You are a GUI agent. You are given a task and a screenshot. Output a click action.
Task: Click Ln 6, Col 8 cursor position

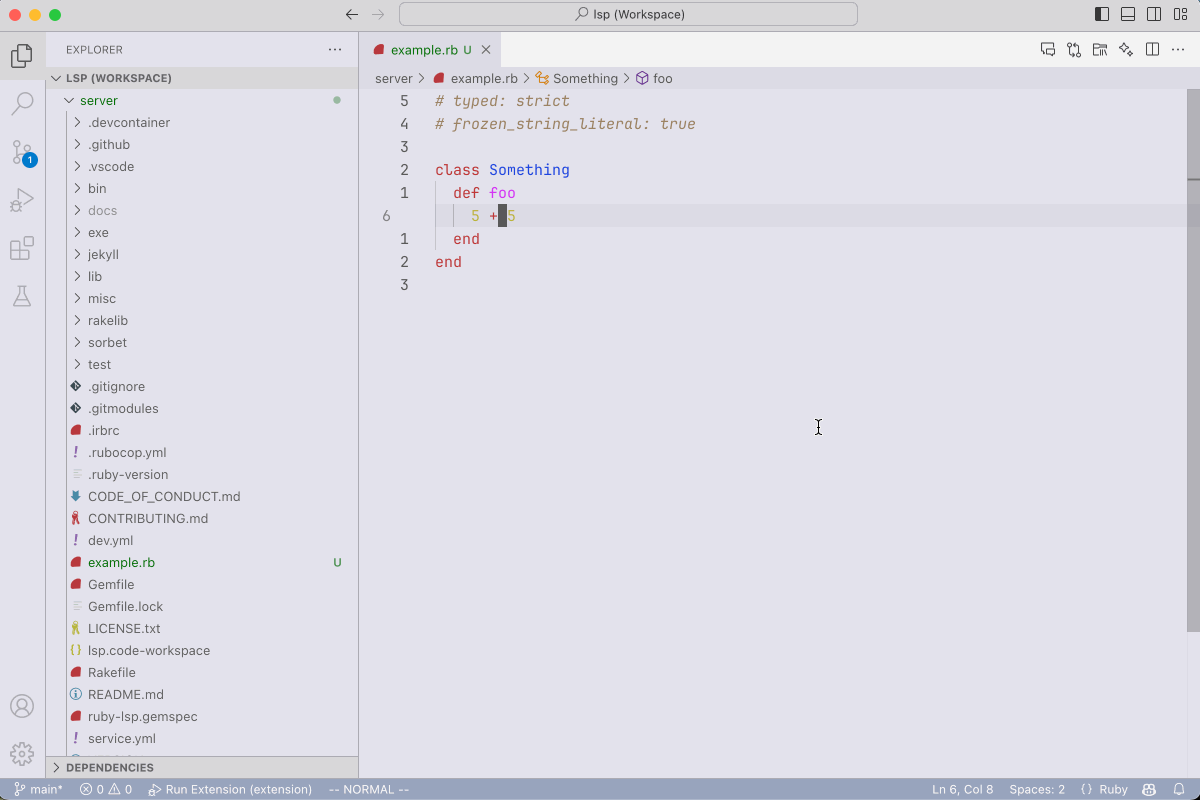(963, 789)
